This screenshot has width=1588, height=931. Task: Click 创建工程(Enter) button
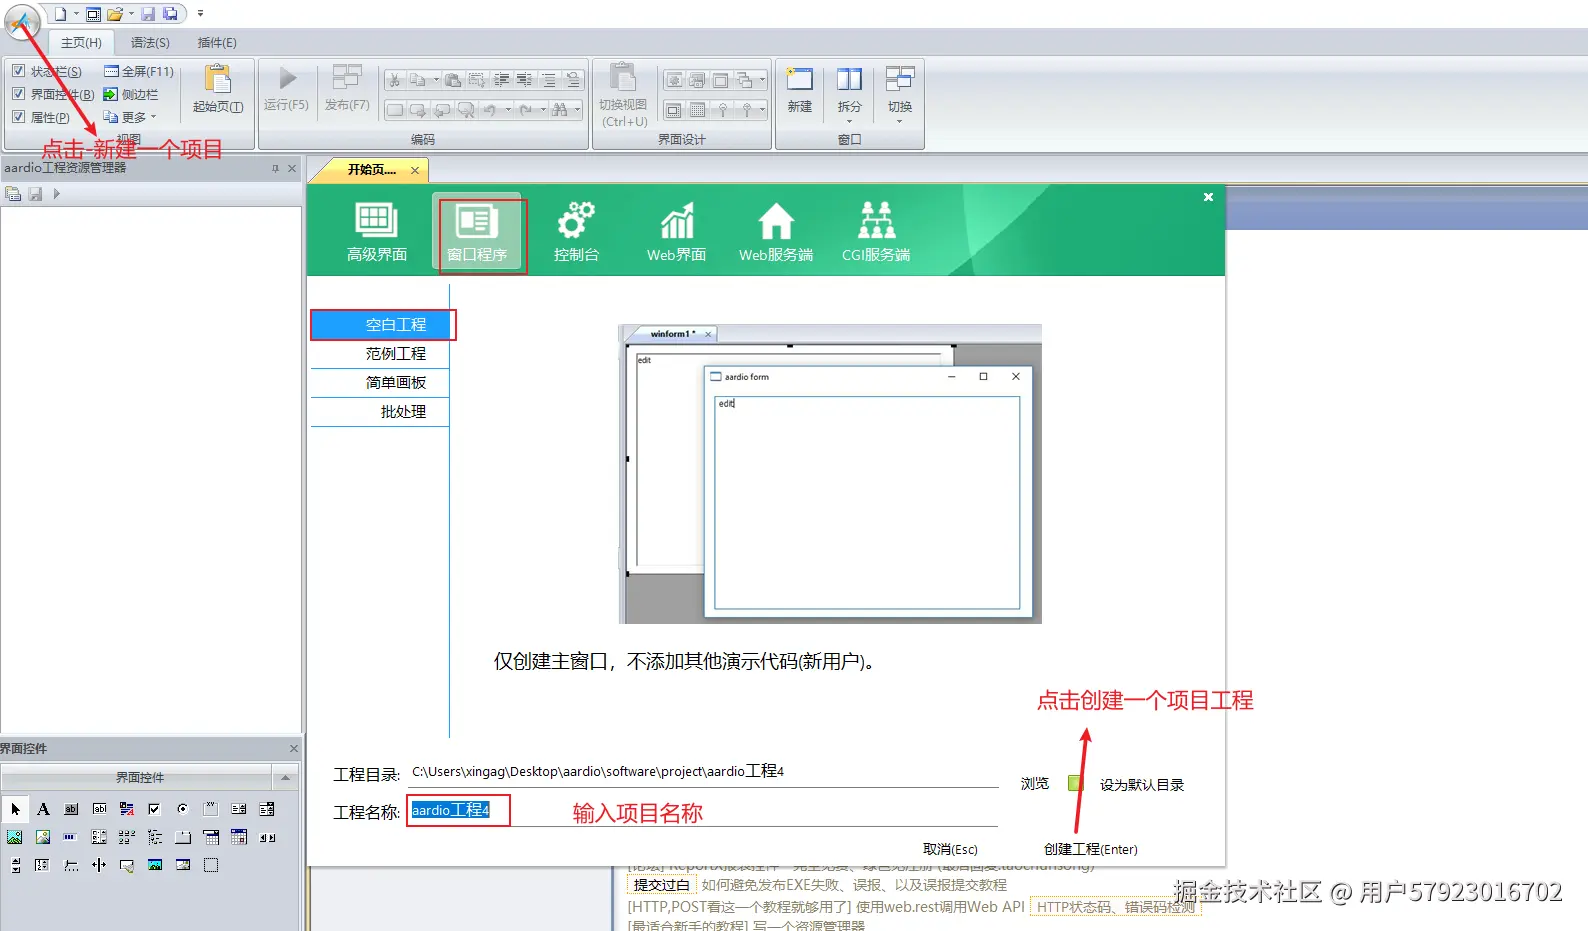(x=1090, y=849)
